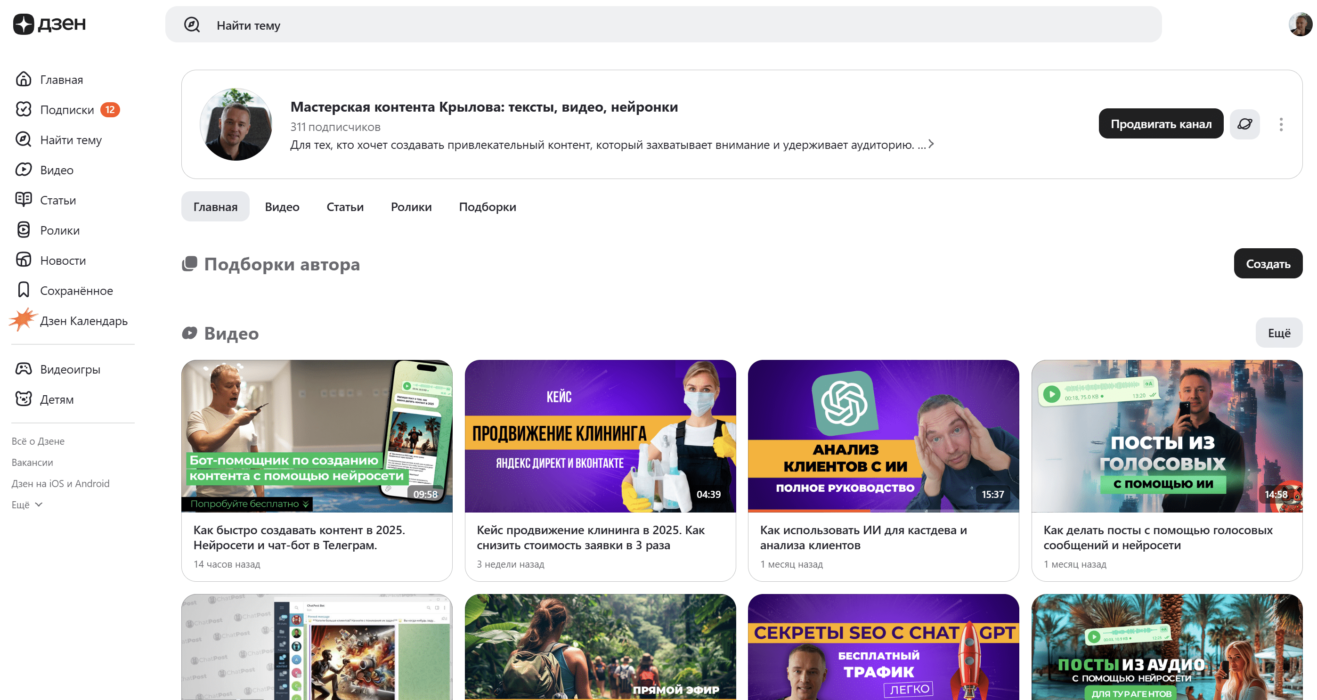Click the Найти тему search field
Screen dimensions: 1317x700
663,25
